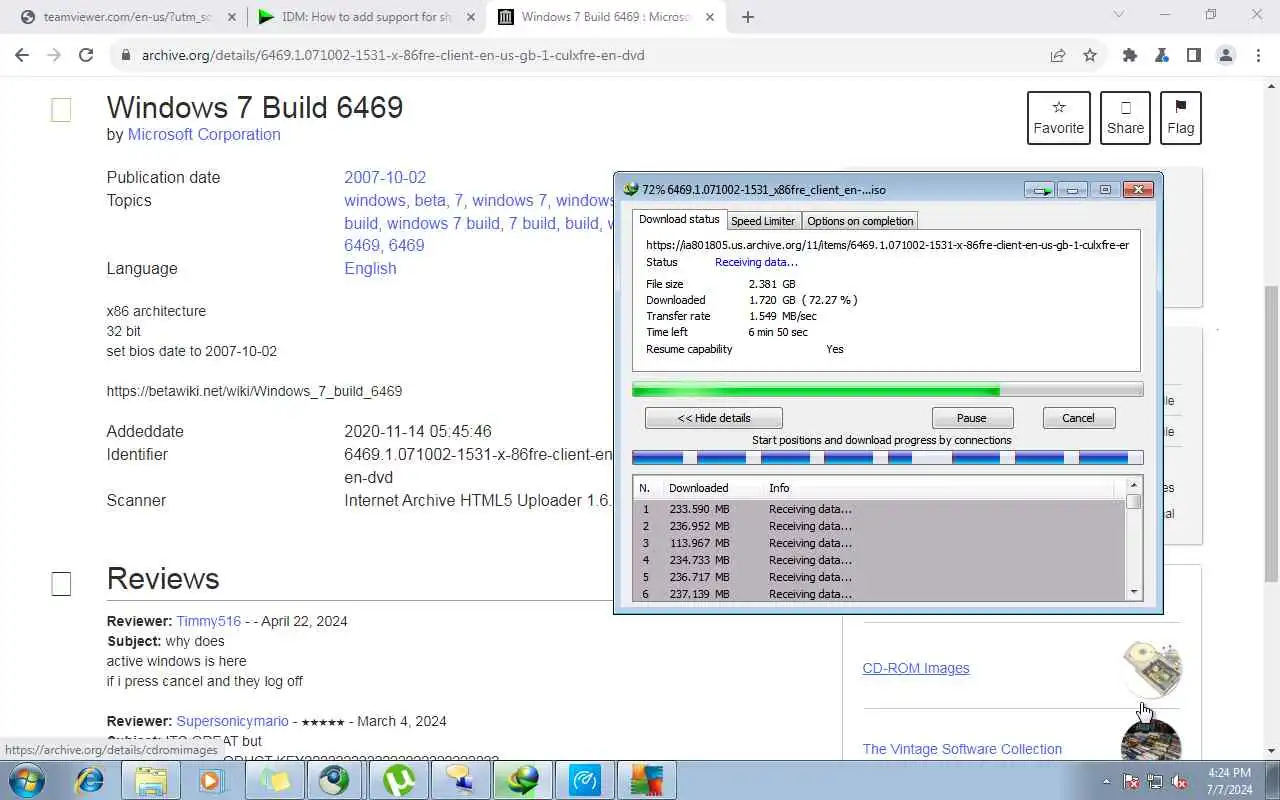Open Chrome labs flask icon

point(1162,55)
